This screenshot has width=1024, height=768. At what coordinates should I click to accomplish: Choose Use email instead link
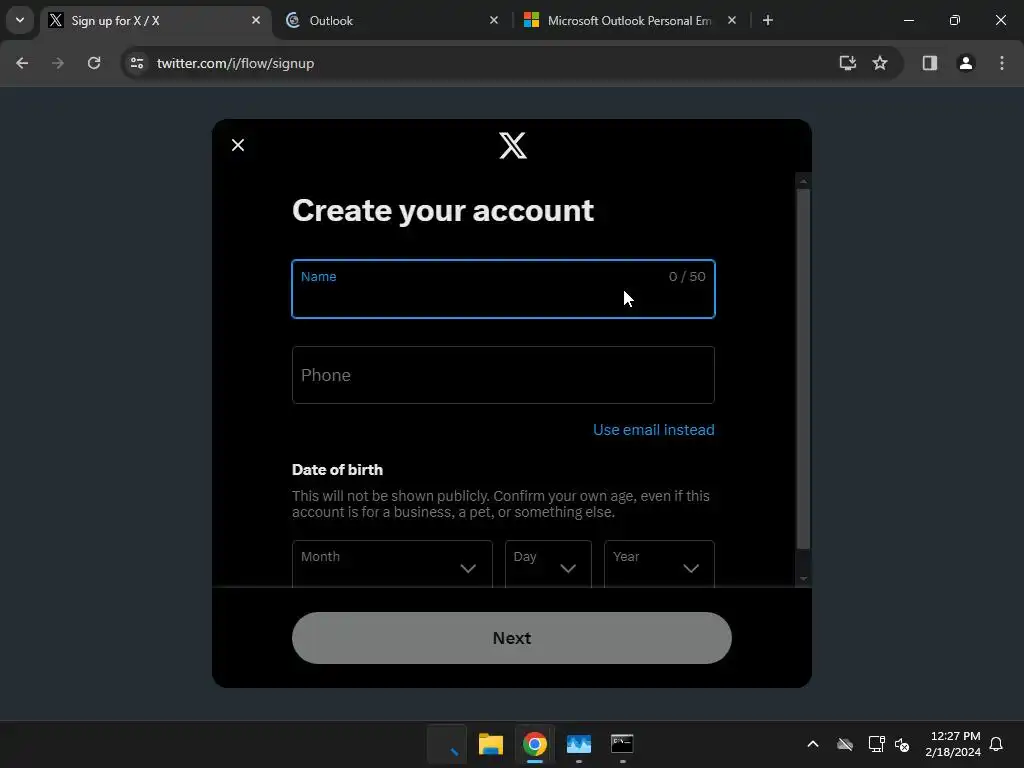click(653, 430)
